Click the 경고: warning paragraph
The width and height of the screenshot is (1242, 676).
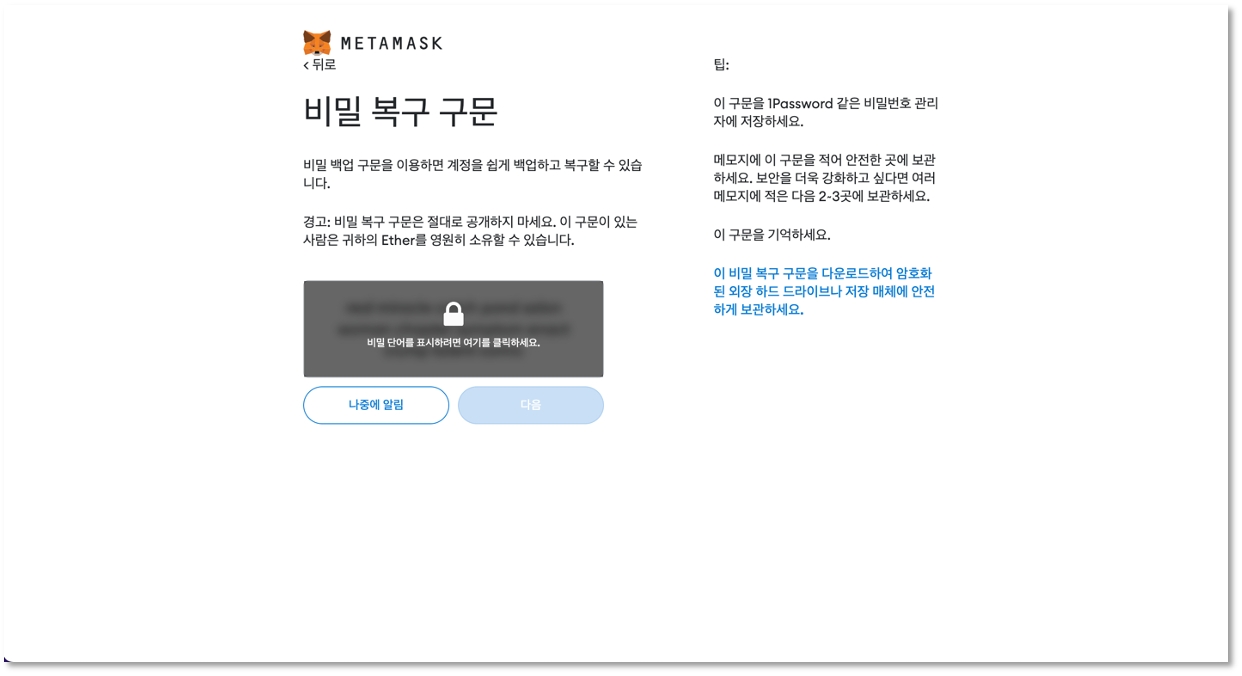[470, 231]
